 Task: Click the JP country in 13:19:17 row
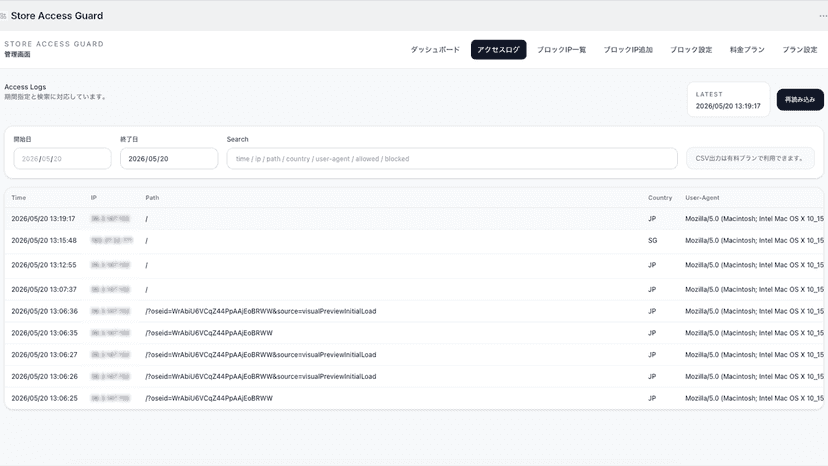pyautogui.click(x=652, y=219)
